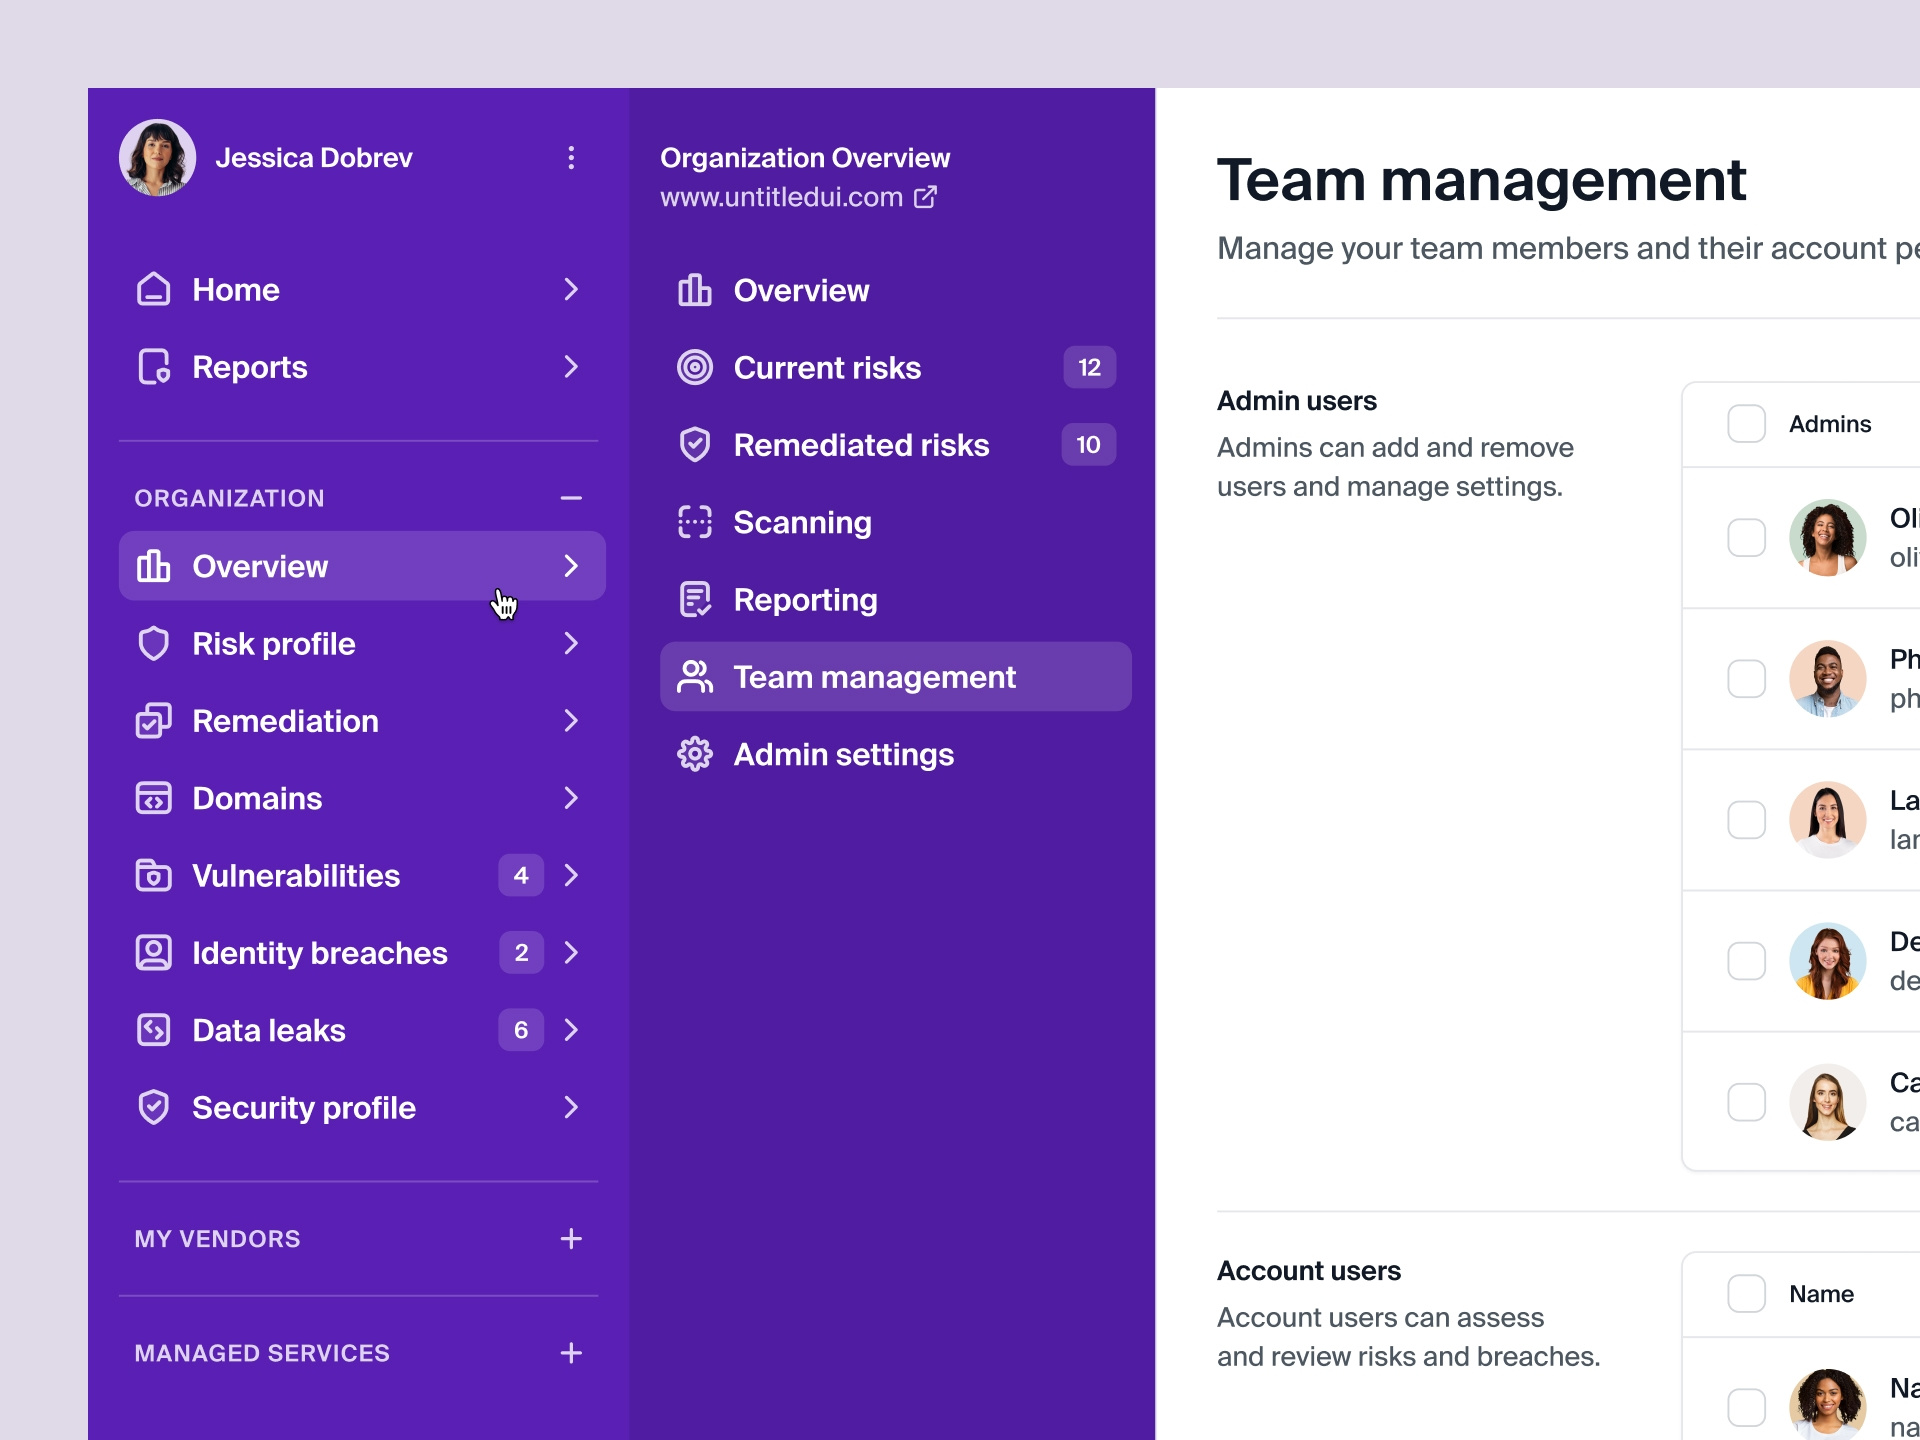Viewport: 1920px width, 1440px height.
Task: Expand the Risk profile item
Action: (571, 643)
